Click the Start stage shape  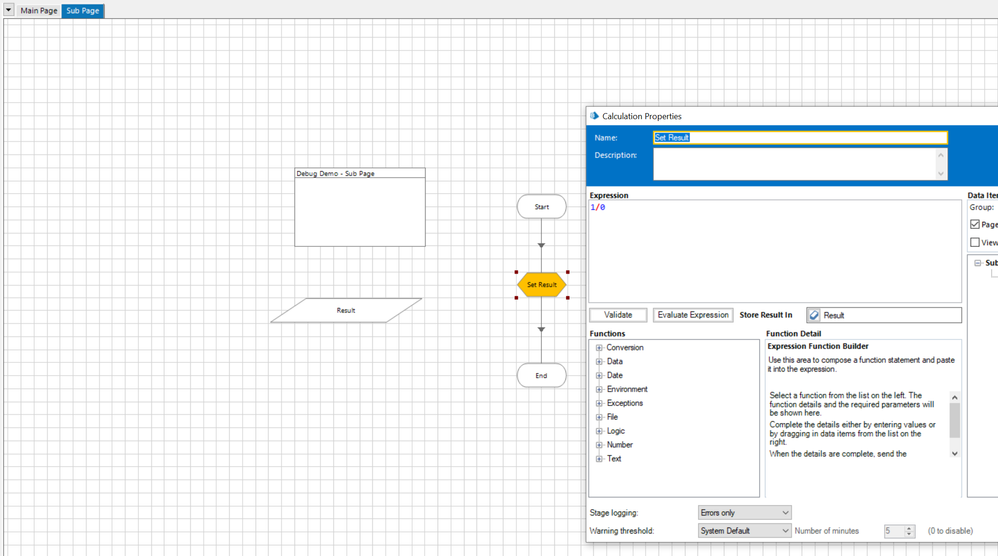541,207
